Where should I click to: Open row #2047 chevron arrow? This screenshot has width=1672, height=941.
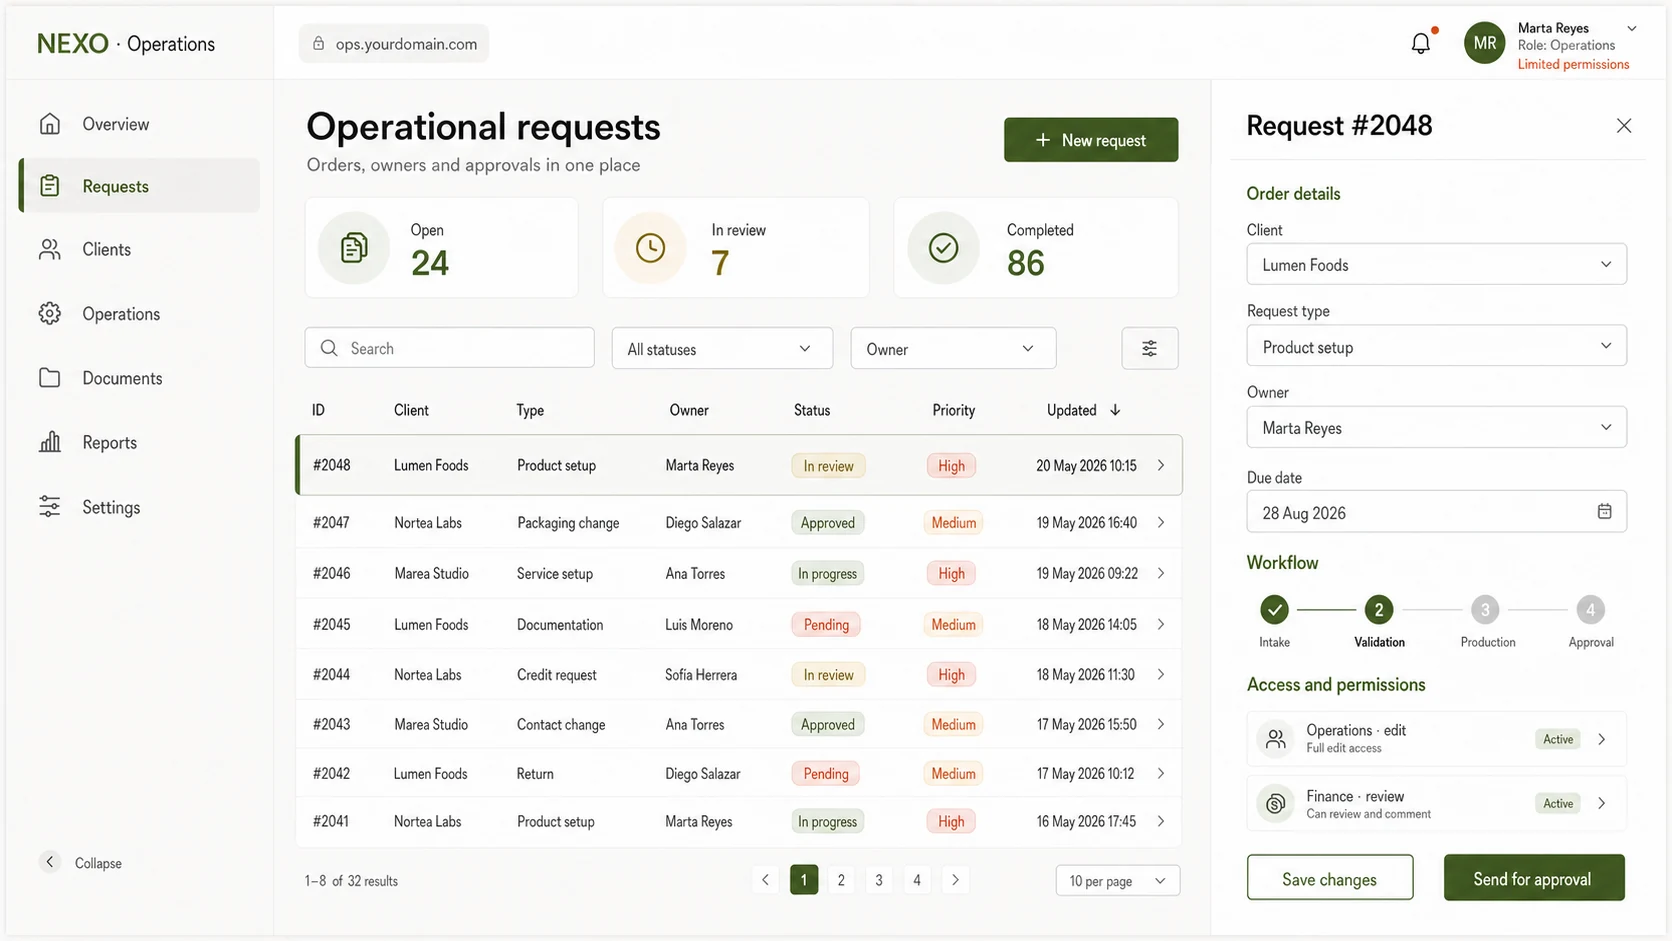point(1161,522)
